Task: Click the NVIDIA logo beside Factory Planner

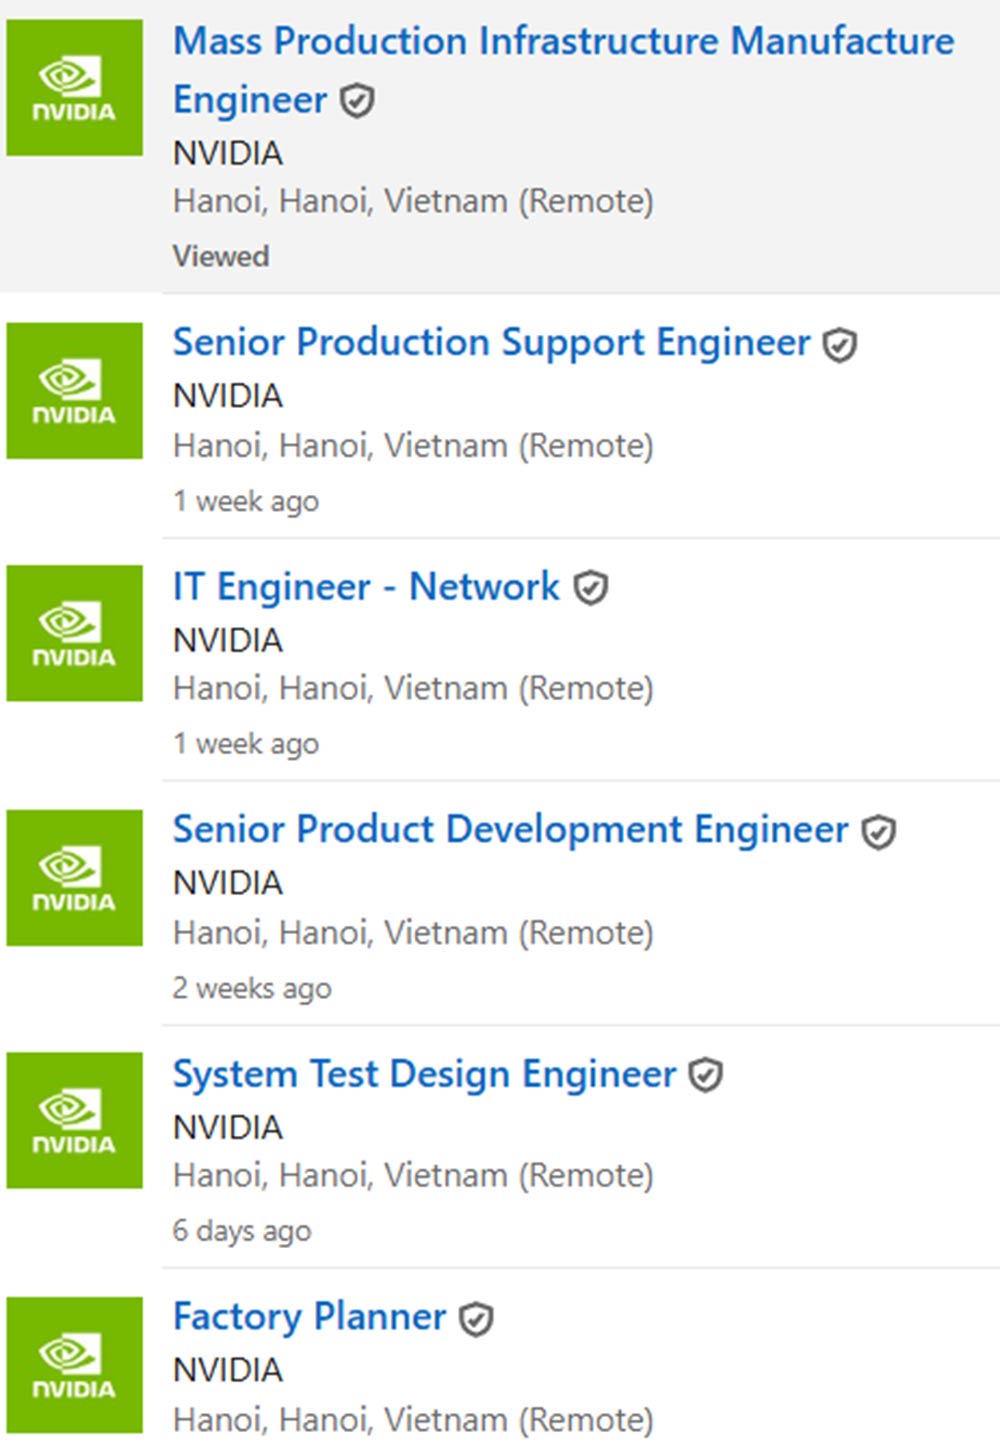Action: coord(74,1365)
